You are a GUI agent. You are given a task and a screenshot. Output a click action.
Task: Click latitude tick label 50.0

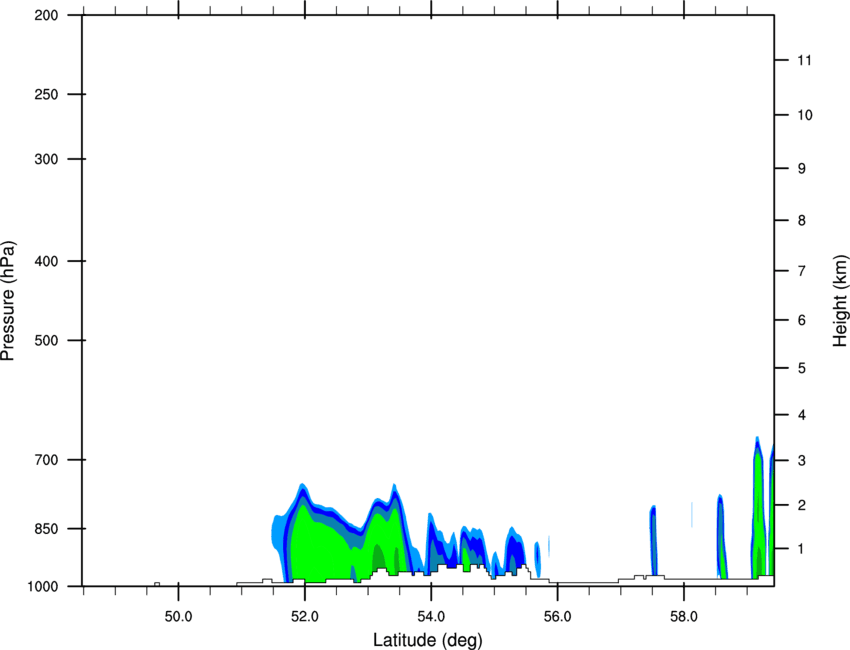click(x=178, y=617)
